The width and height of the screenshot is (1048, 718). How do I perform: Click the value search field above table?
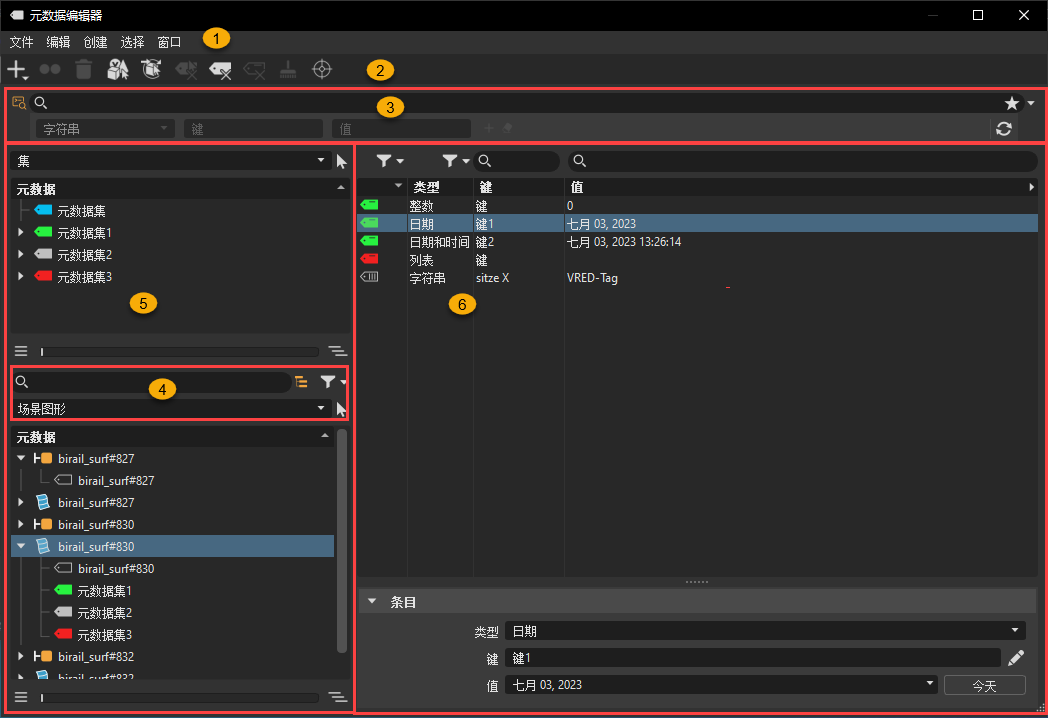click(803, 160)
